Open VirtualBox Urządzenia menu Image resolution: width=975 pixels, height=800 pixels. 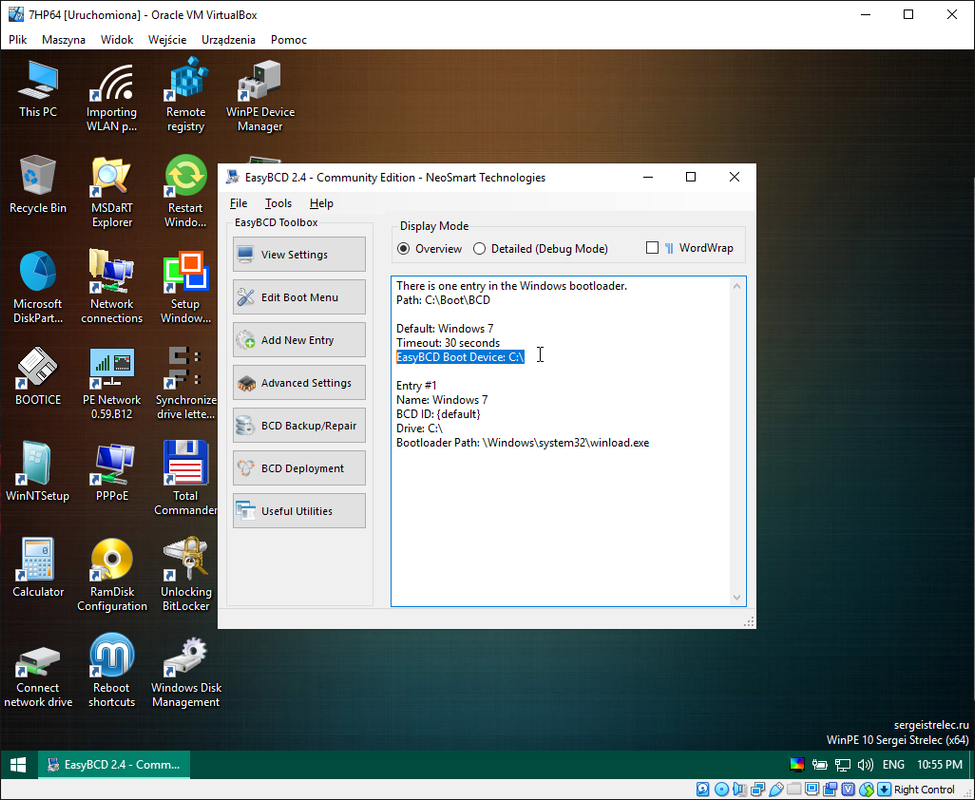point(228,40)
